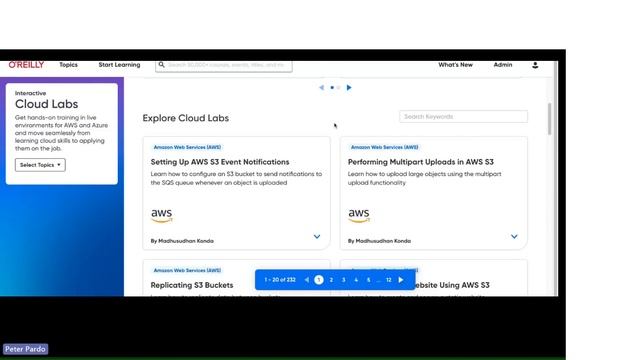
Task: Open Replicating S3 Buckets lab
Action: click(x=192, y=285)
